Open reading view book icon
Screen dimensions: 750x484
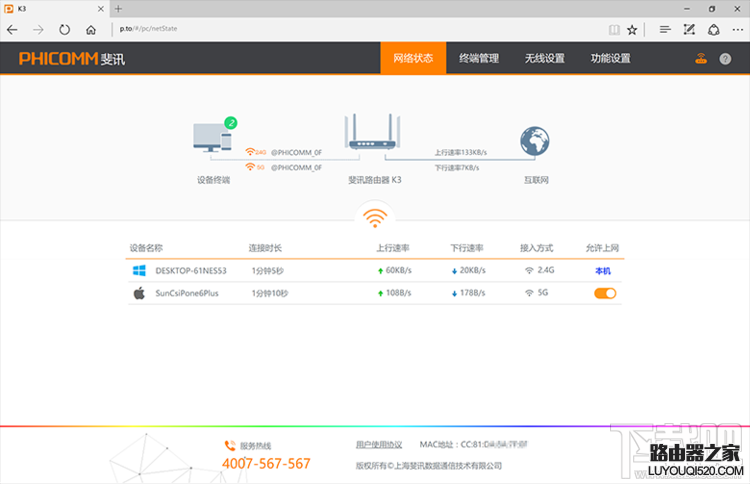coord(614,30)
